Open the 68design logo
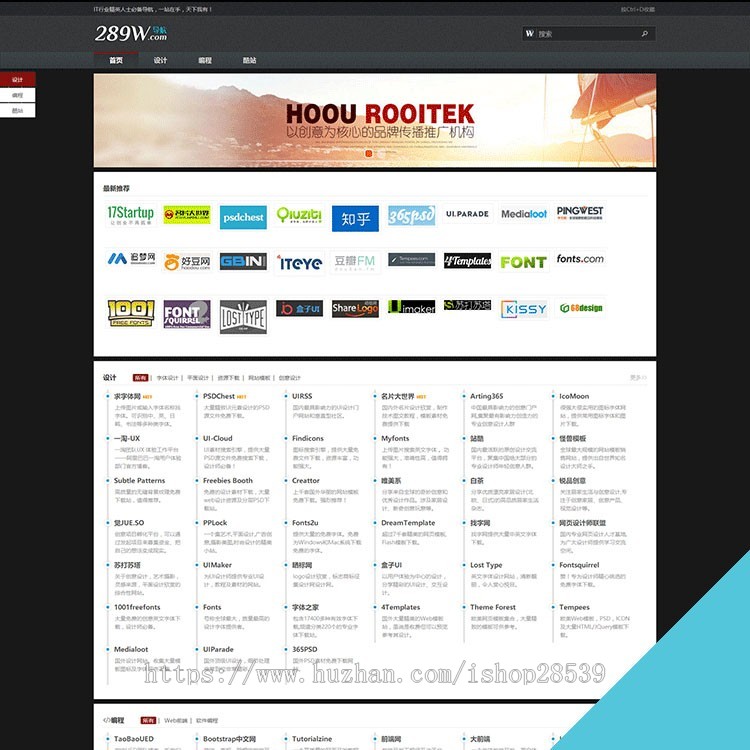This screenshot has width=750, height=750. coord(580,308)
